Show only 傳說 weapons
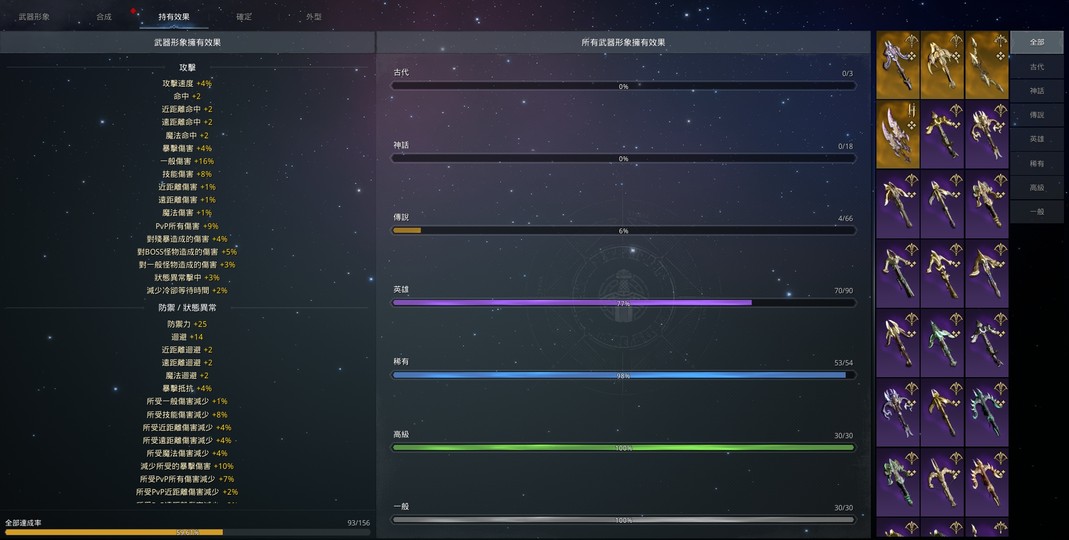The image size is (1069, 540). (1037, 115)
